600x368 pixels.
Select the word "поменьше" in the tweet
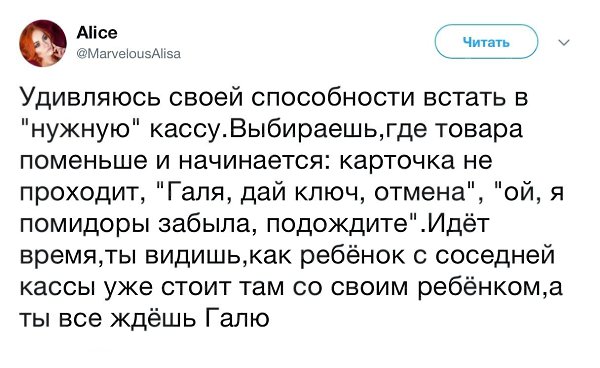tap(83, 161)
